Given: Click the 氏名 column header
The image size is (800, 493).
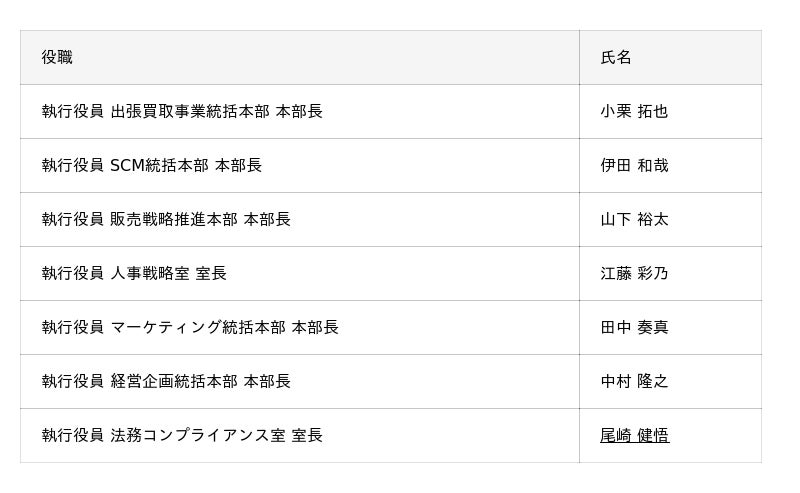Looking at the screenshot, I should pyautogui.click(x=616, y=58).
